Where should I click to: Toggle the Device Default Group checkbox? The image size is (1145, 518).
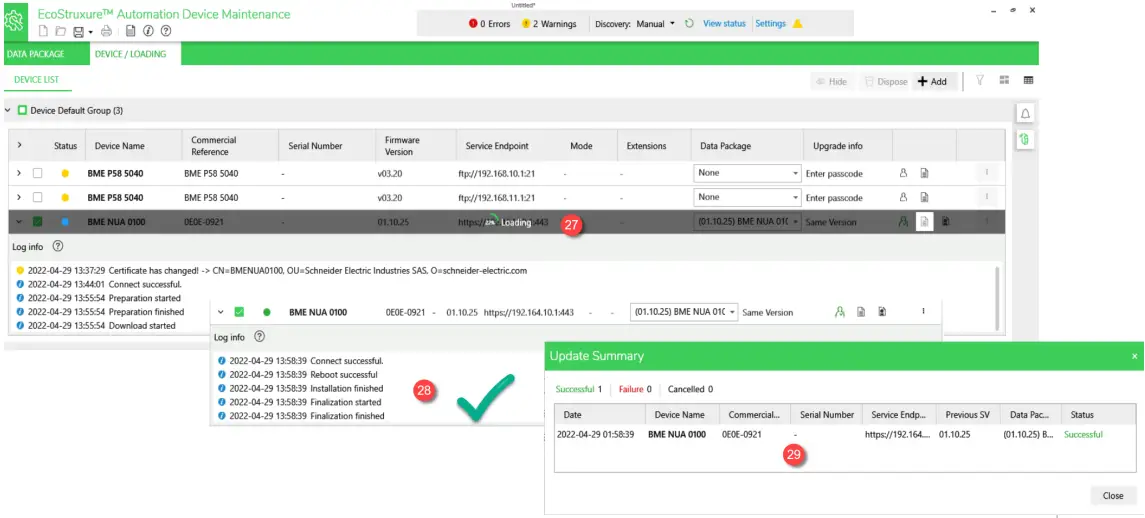23,110
